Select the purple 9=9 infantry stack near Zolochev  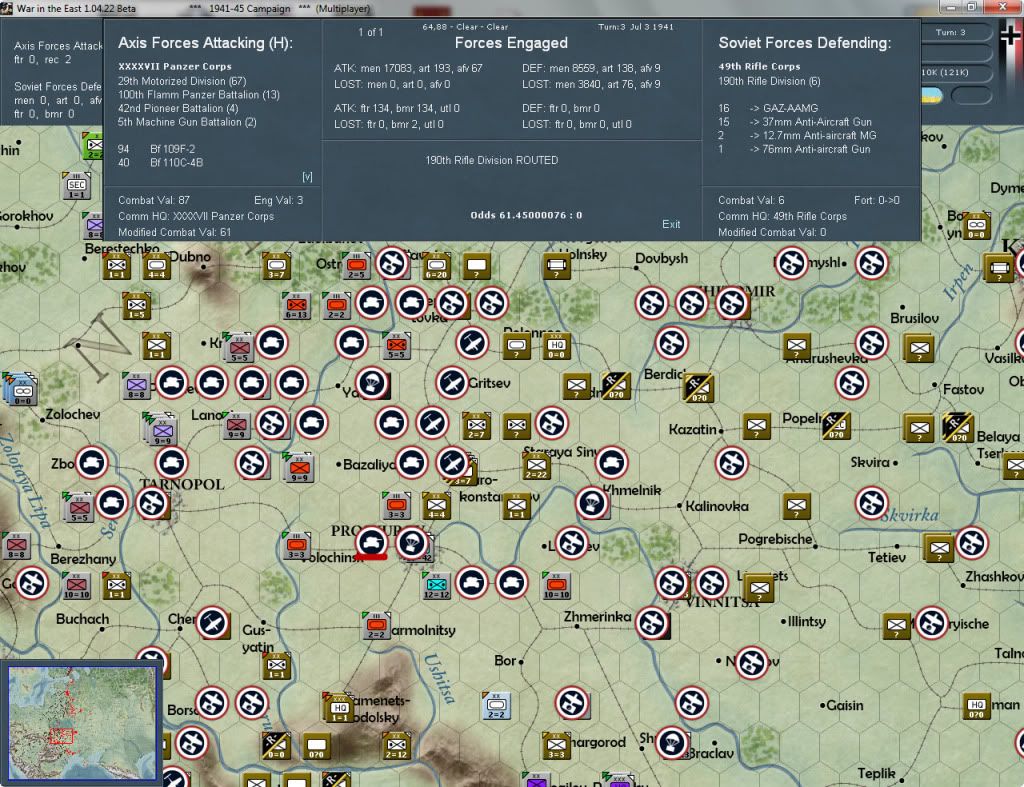click(161, 431)
